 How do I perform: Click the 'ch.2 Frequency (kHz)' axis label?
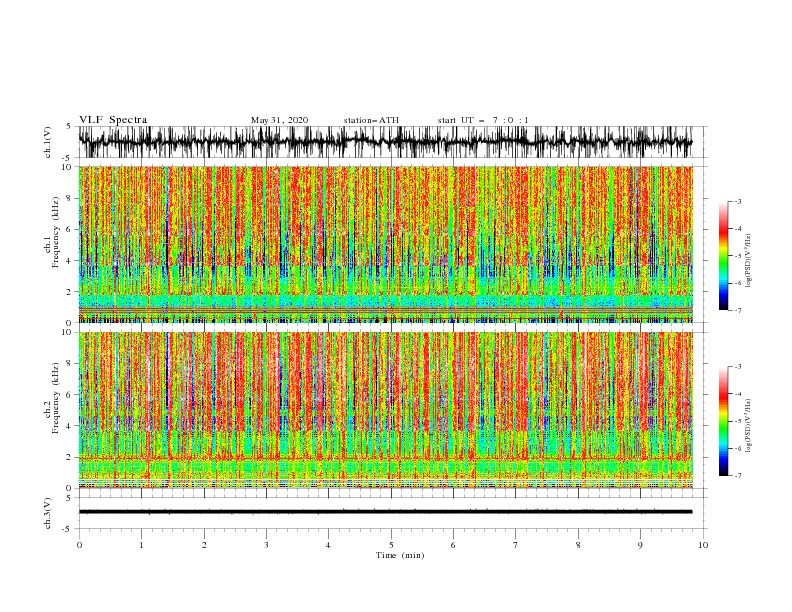click(52, 398)
